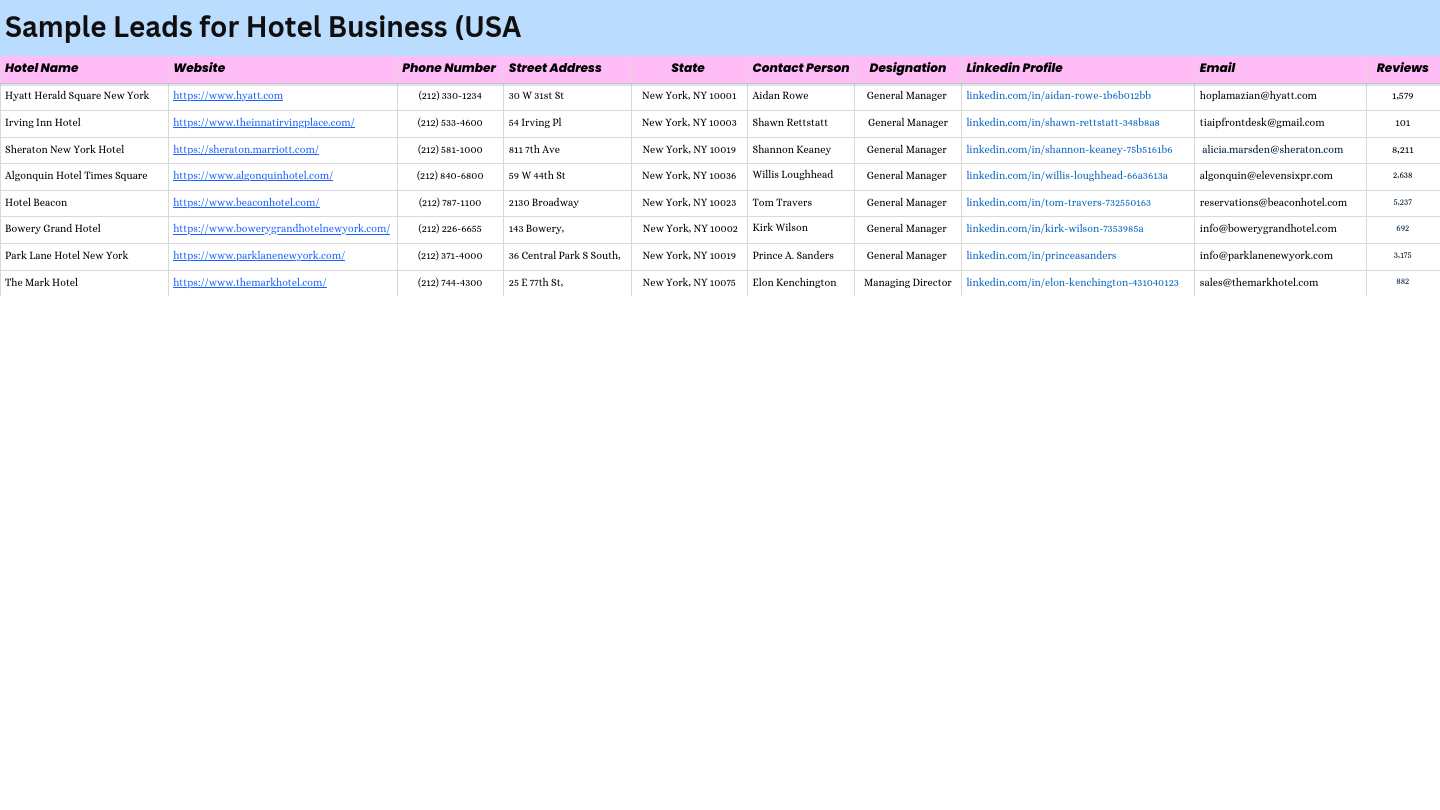Select the Email column header
Image resolution: width=1440 pixels, height=810 pixels.
coord(1217,68)
